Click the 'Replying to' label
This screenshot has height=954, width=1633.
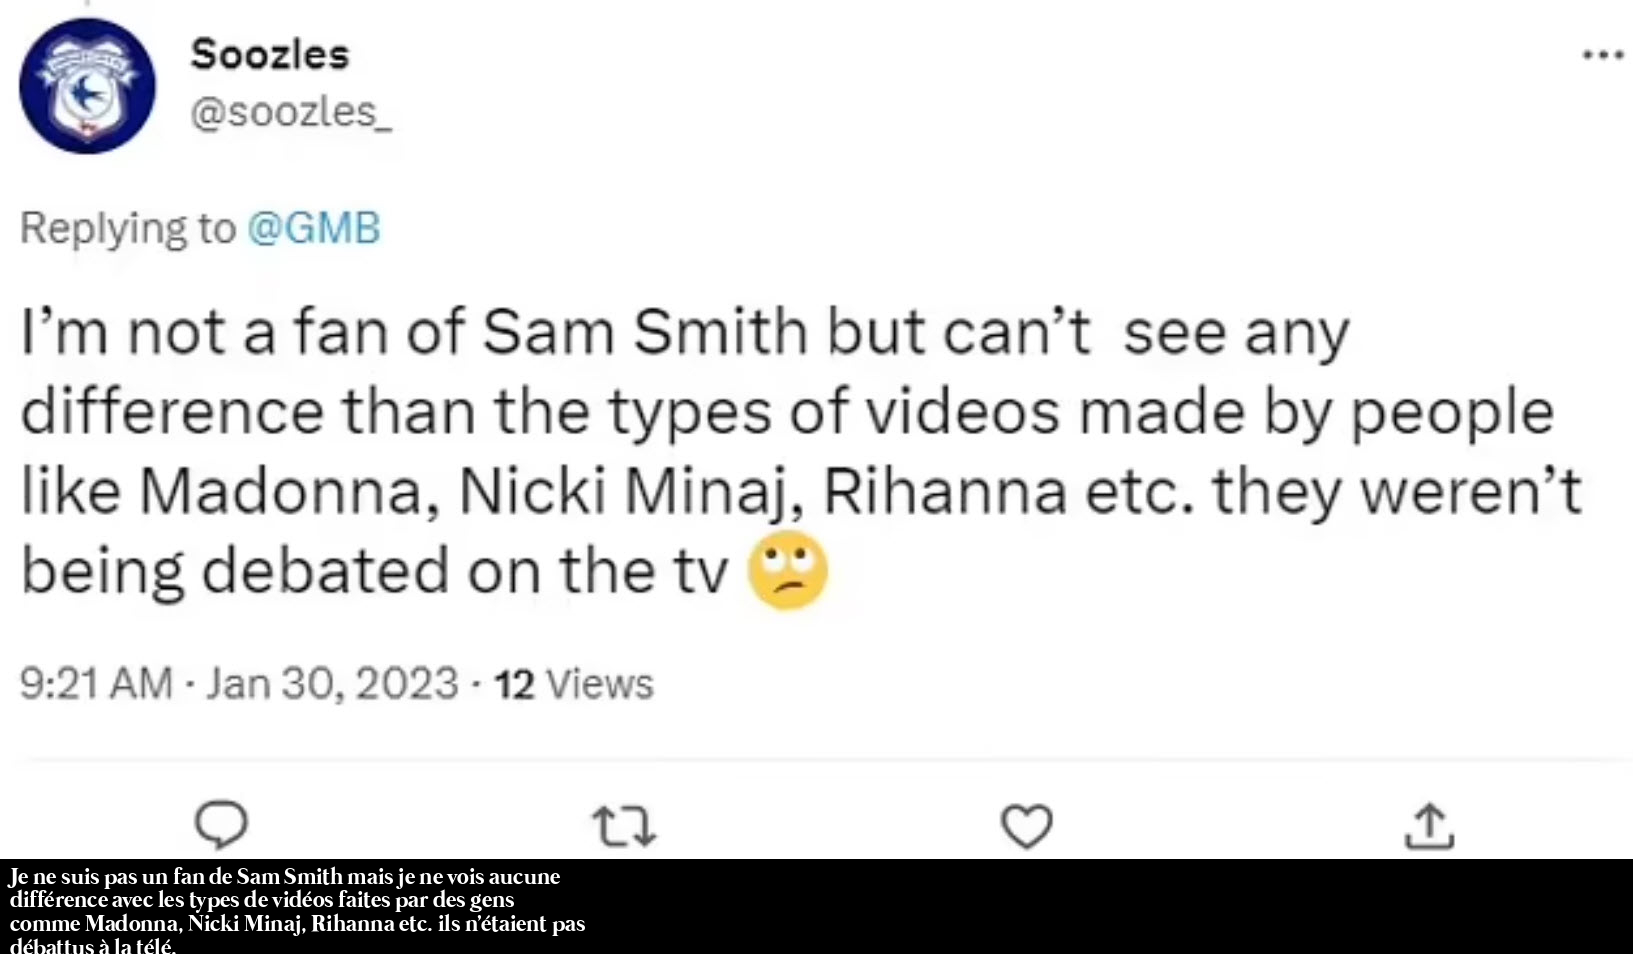coord(128,228)
